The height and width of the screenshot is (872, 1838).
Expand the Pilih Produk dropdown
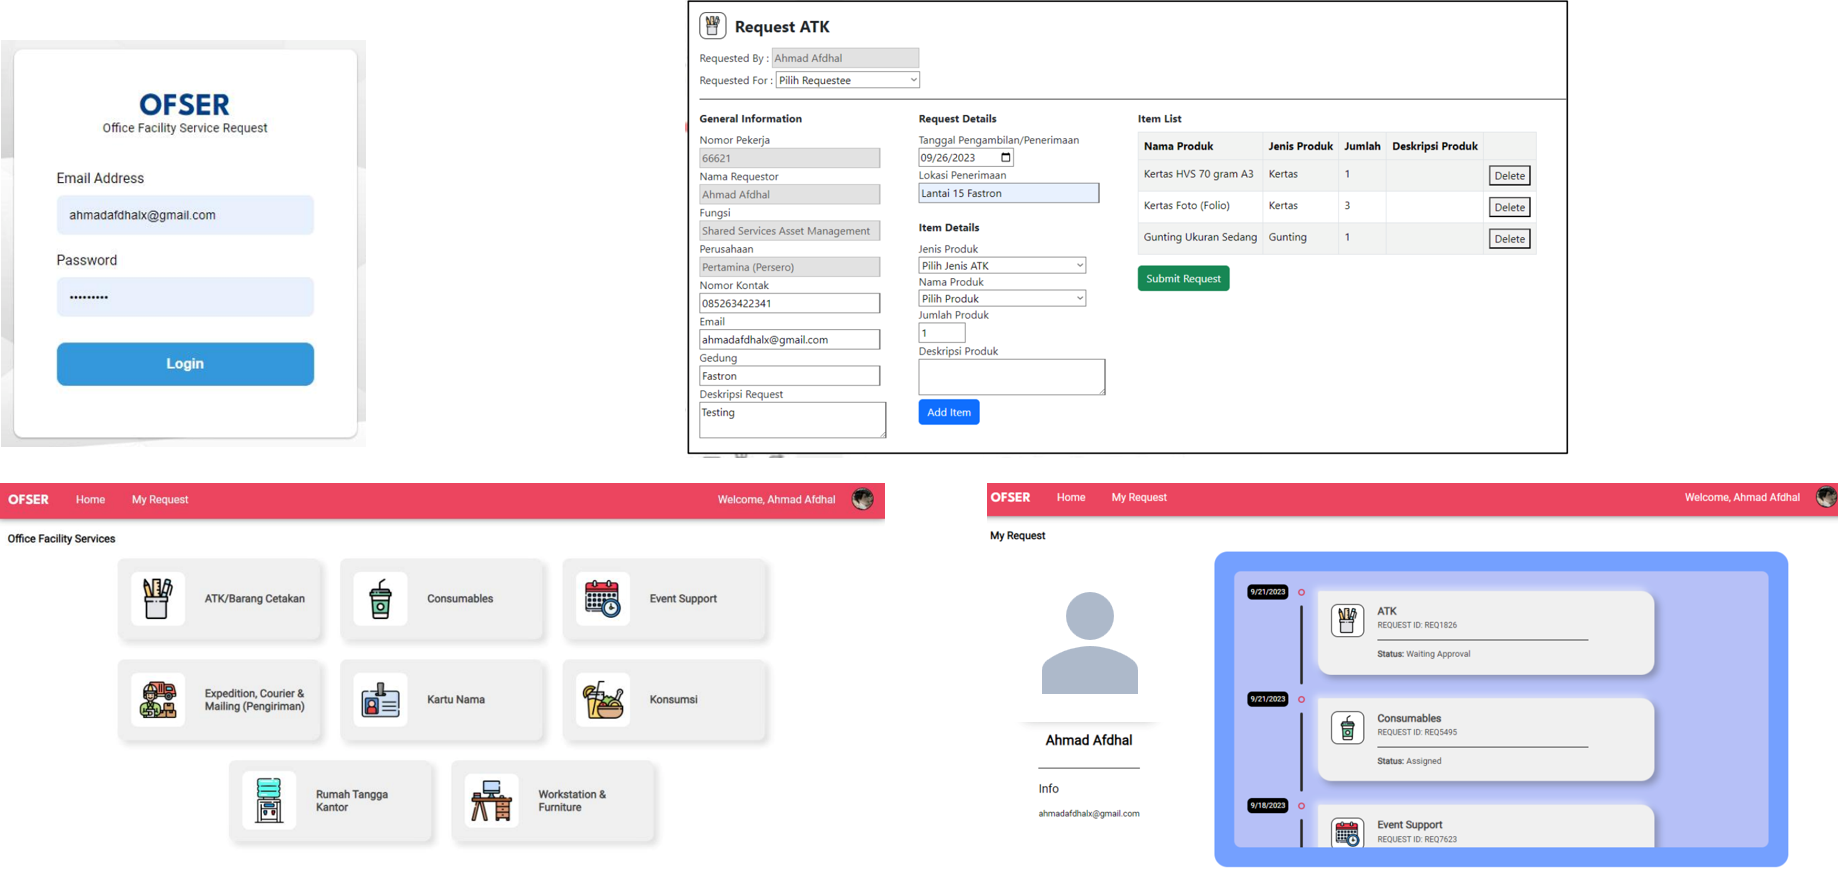pyautogui.click(x=1002, y=299)
